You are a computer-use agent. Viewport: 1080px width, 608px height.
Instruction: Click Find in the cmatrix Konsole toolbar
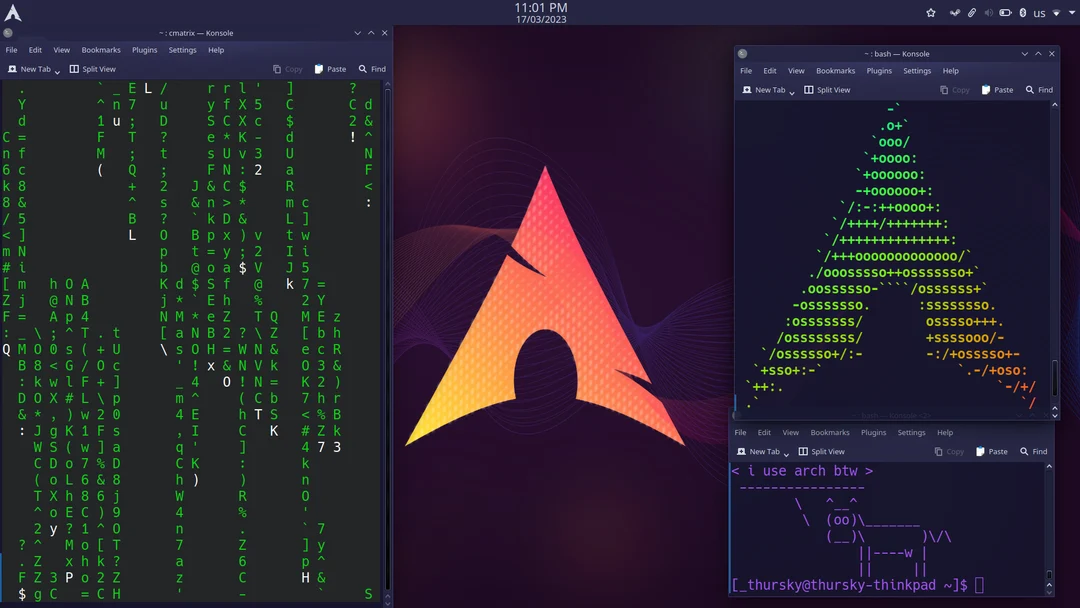click(x=370, y=69)
